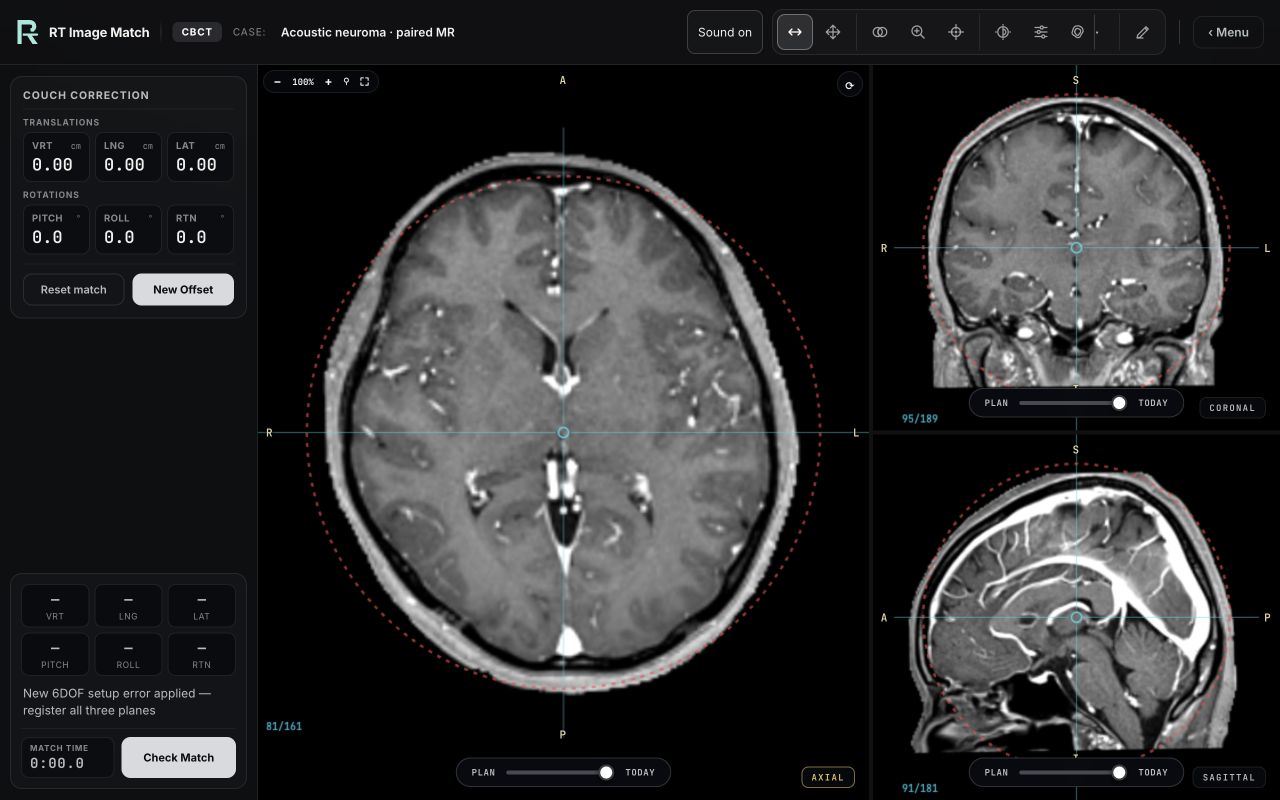Click the PITCH rotation value field
1280x800 pixels.
pos(56,229)
